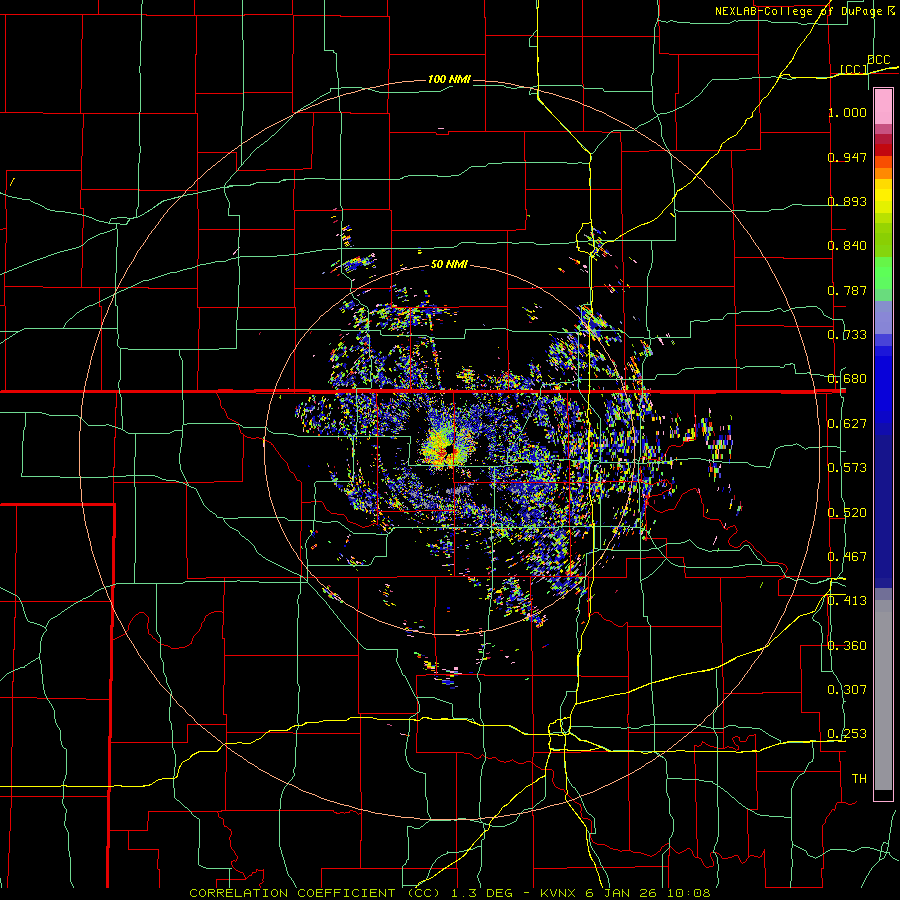This screenshot has width=900, height=900.
Task: Click the "100 NMI" range ring label
Action: pyautogui.click(x=449, y=79)
